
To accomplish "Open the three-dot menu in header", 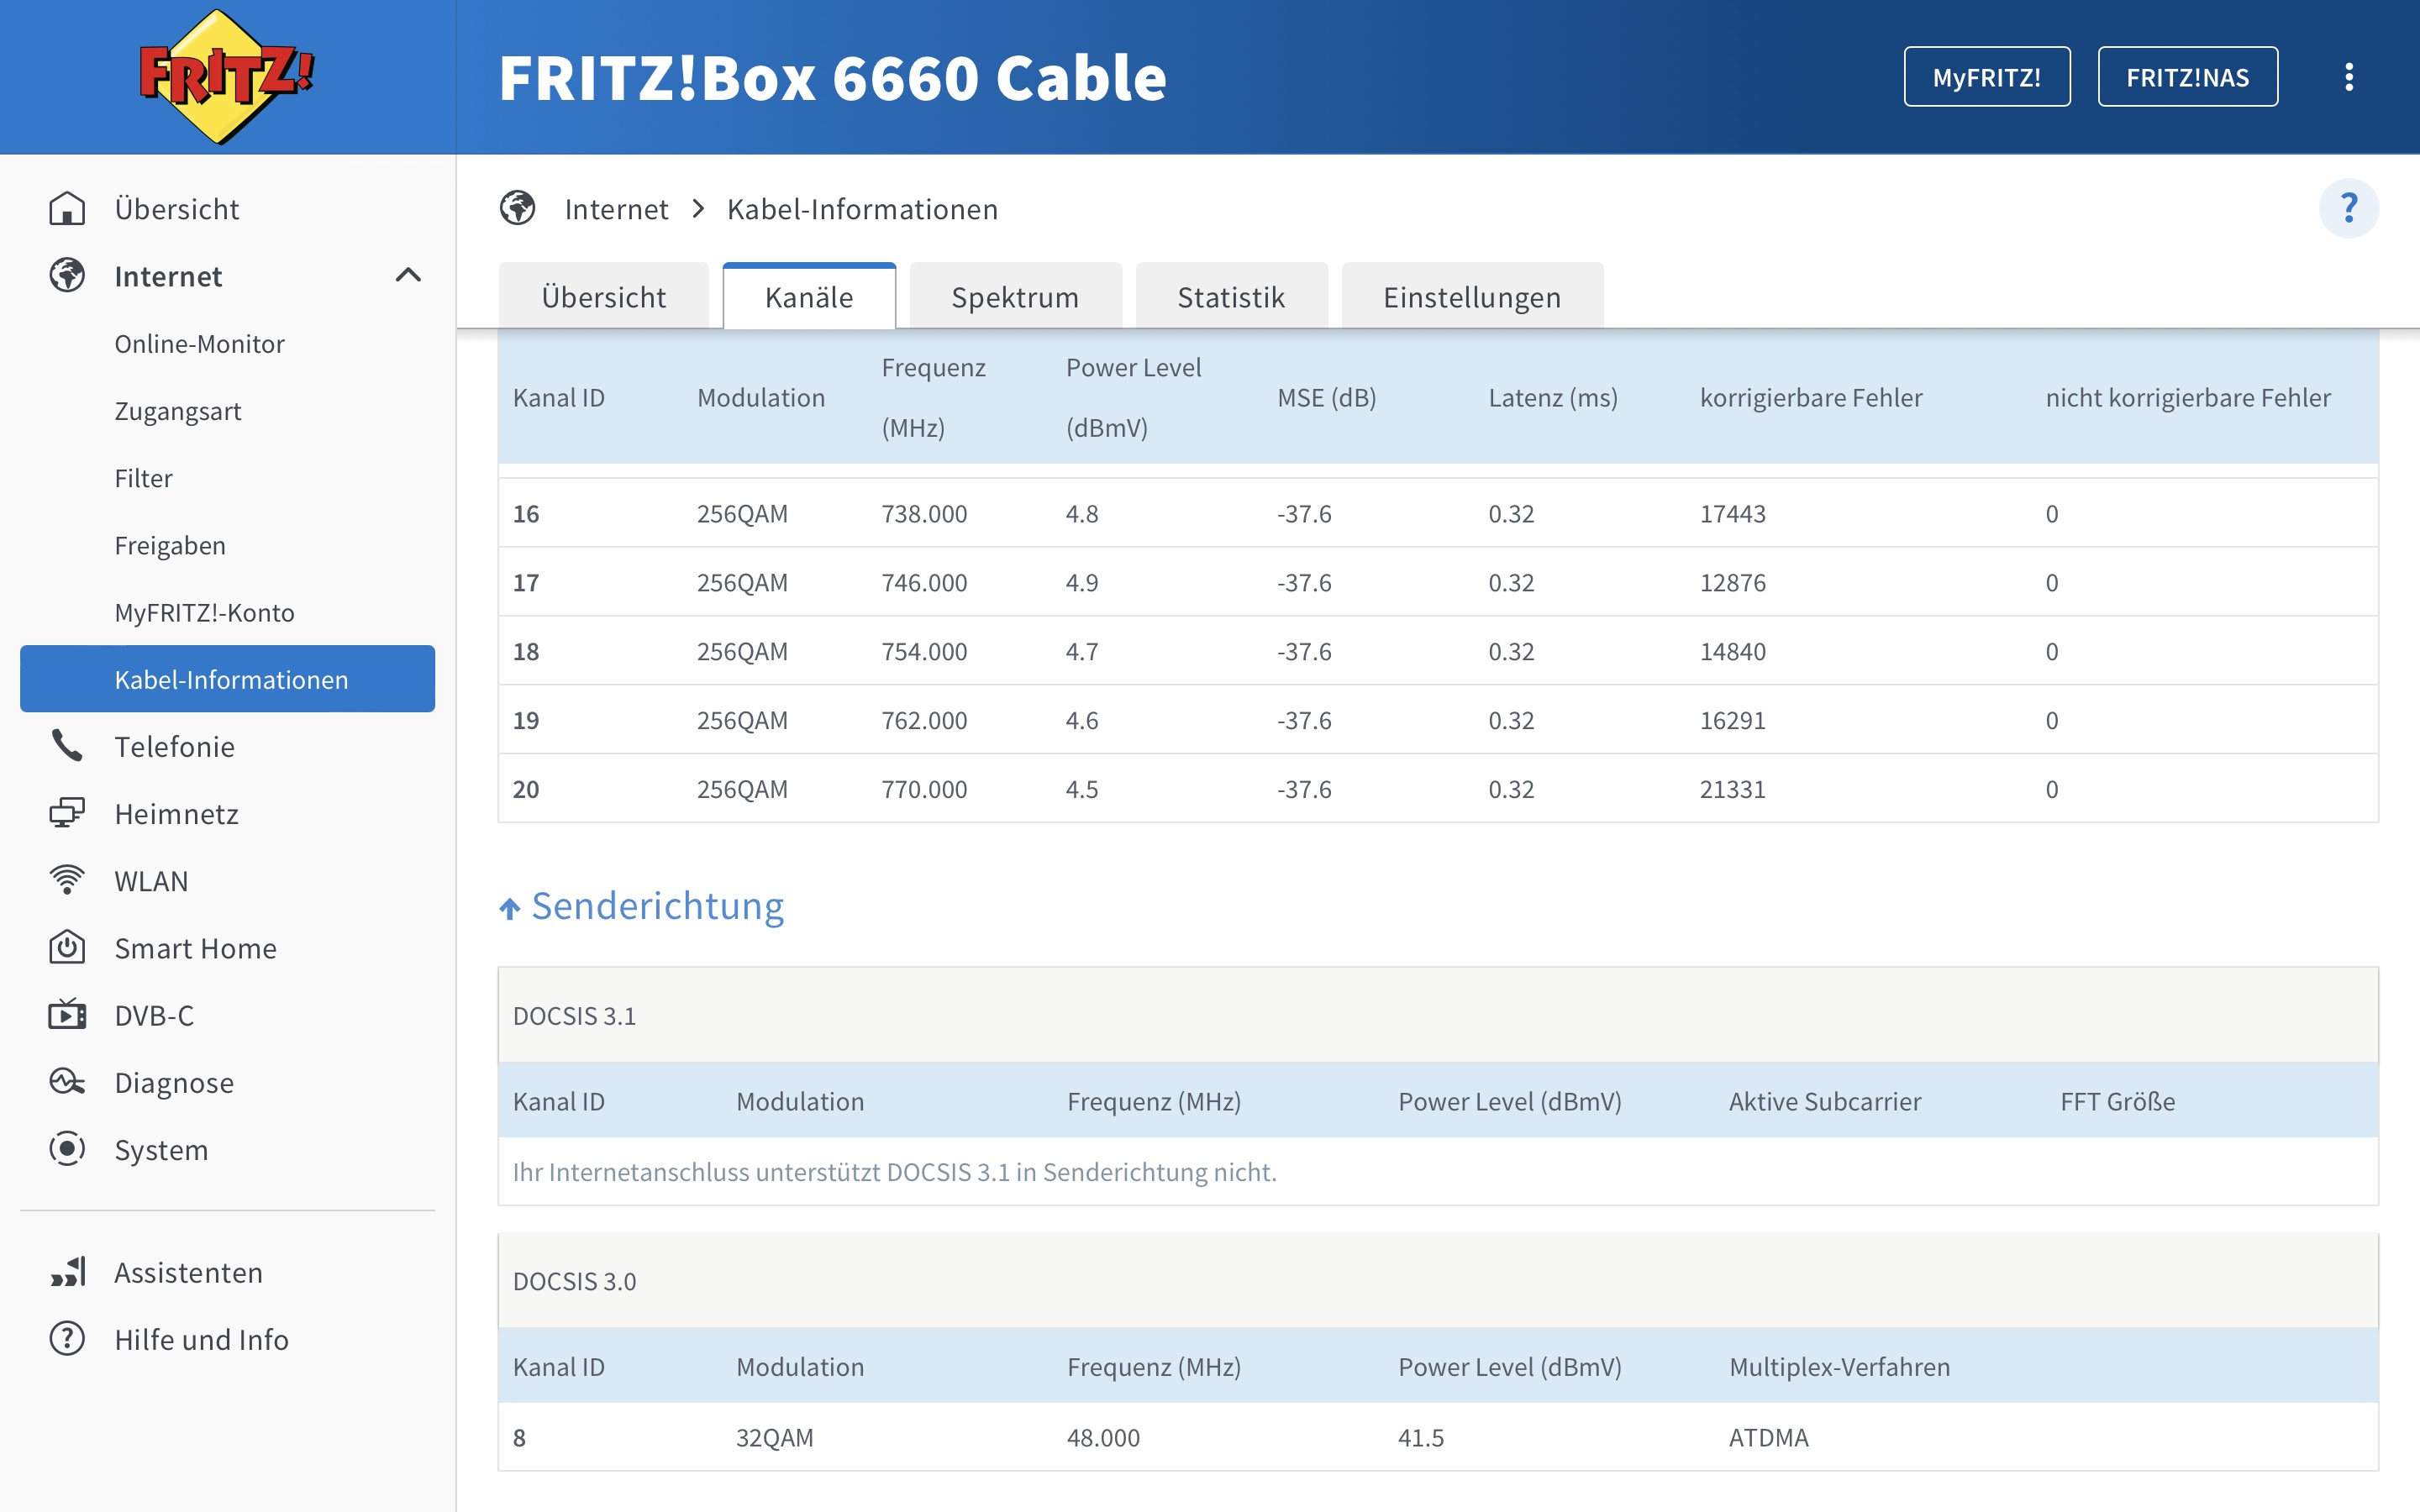I will click(x=2348, y=77).
